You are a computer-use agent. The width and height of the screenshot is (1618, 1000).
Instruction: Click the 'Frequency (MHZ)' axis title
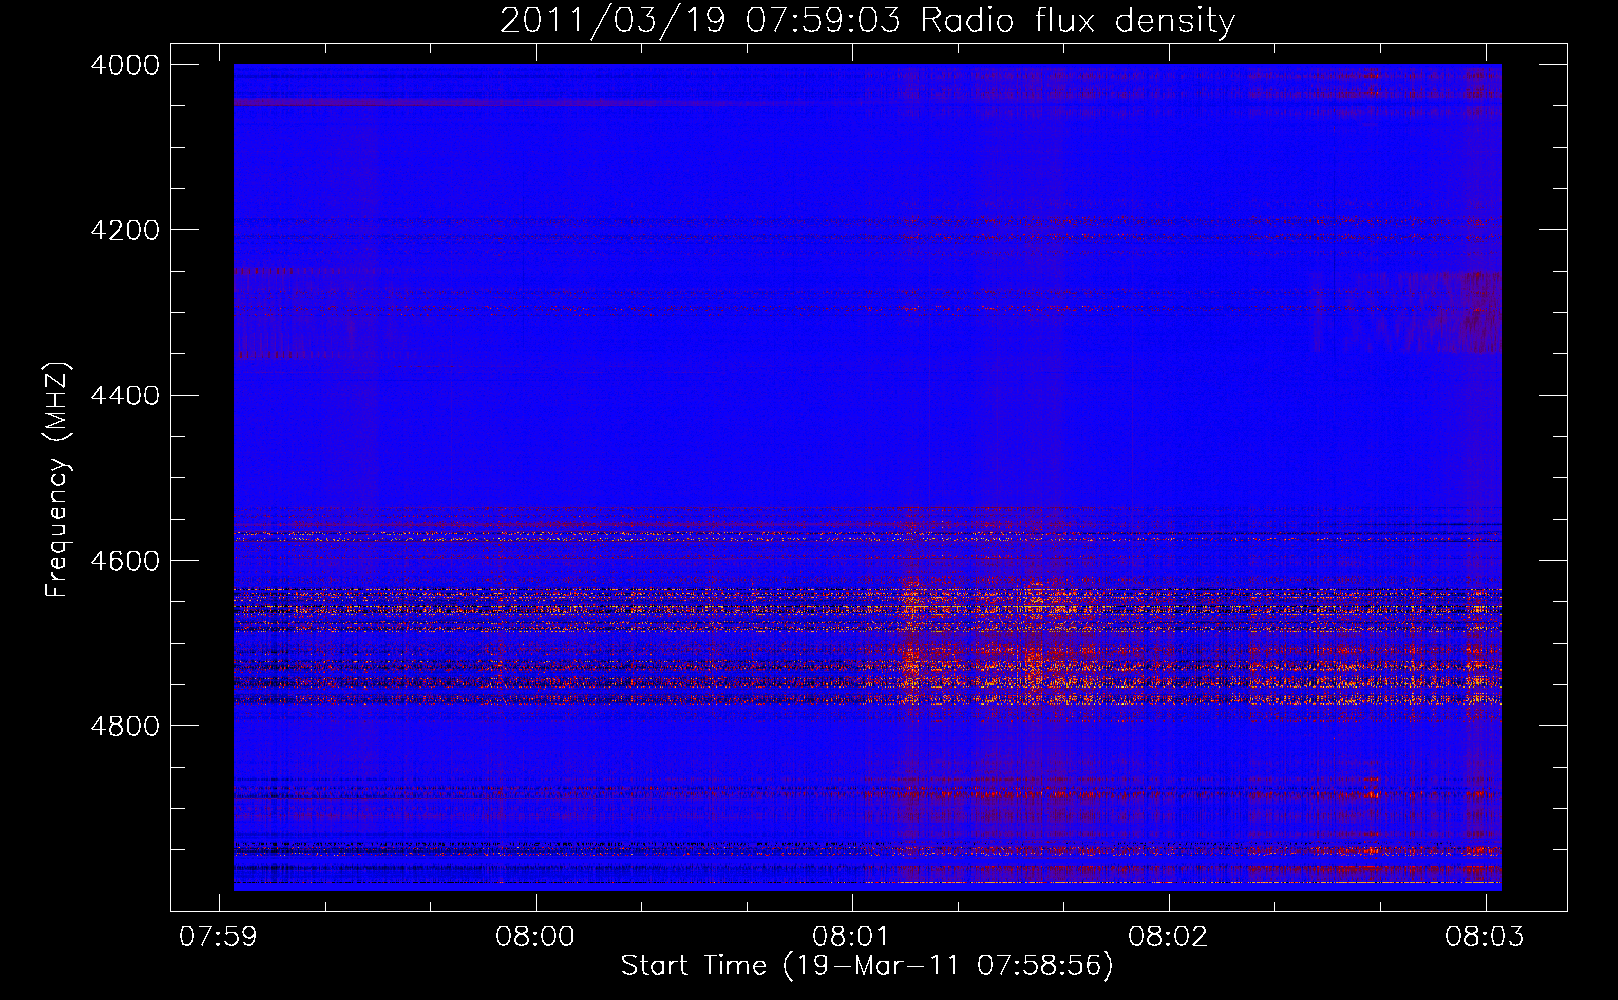point(58,480)
